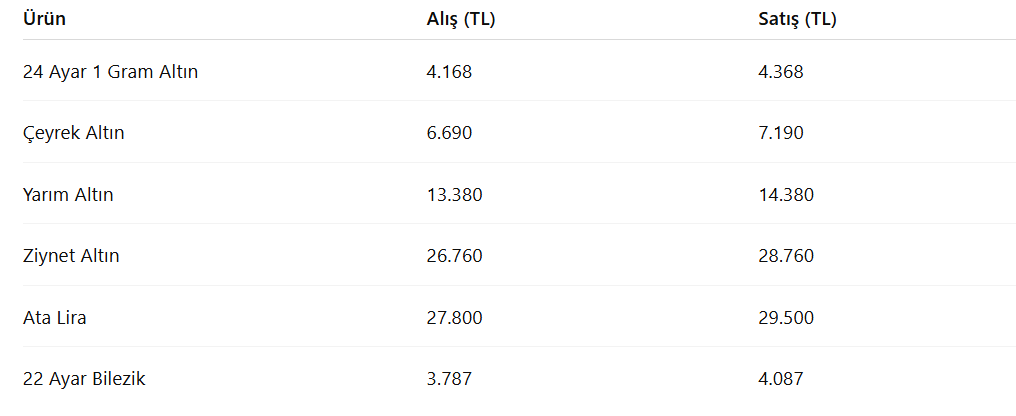The height and width of the screenshot is (416, 1016).
Task: Click the Çeyrek Altın buying price 6.690
Action: click(x=449, y=133)
